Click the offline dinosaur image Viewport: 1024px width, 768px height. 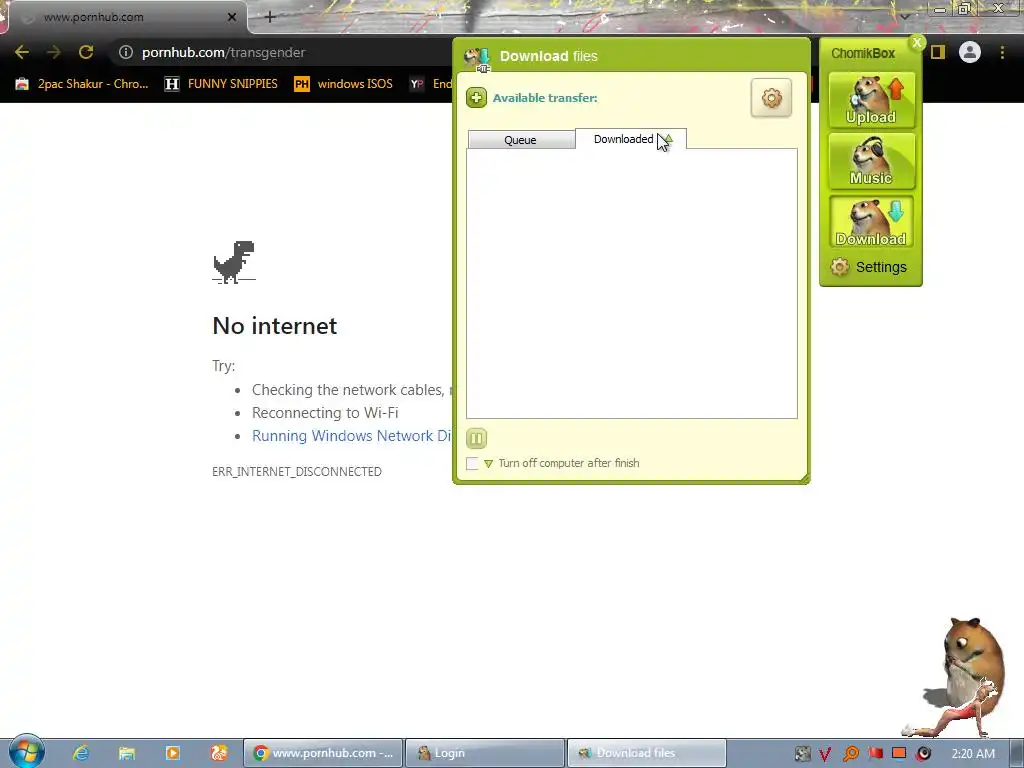click(234, 262)
